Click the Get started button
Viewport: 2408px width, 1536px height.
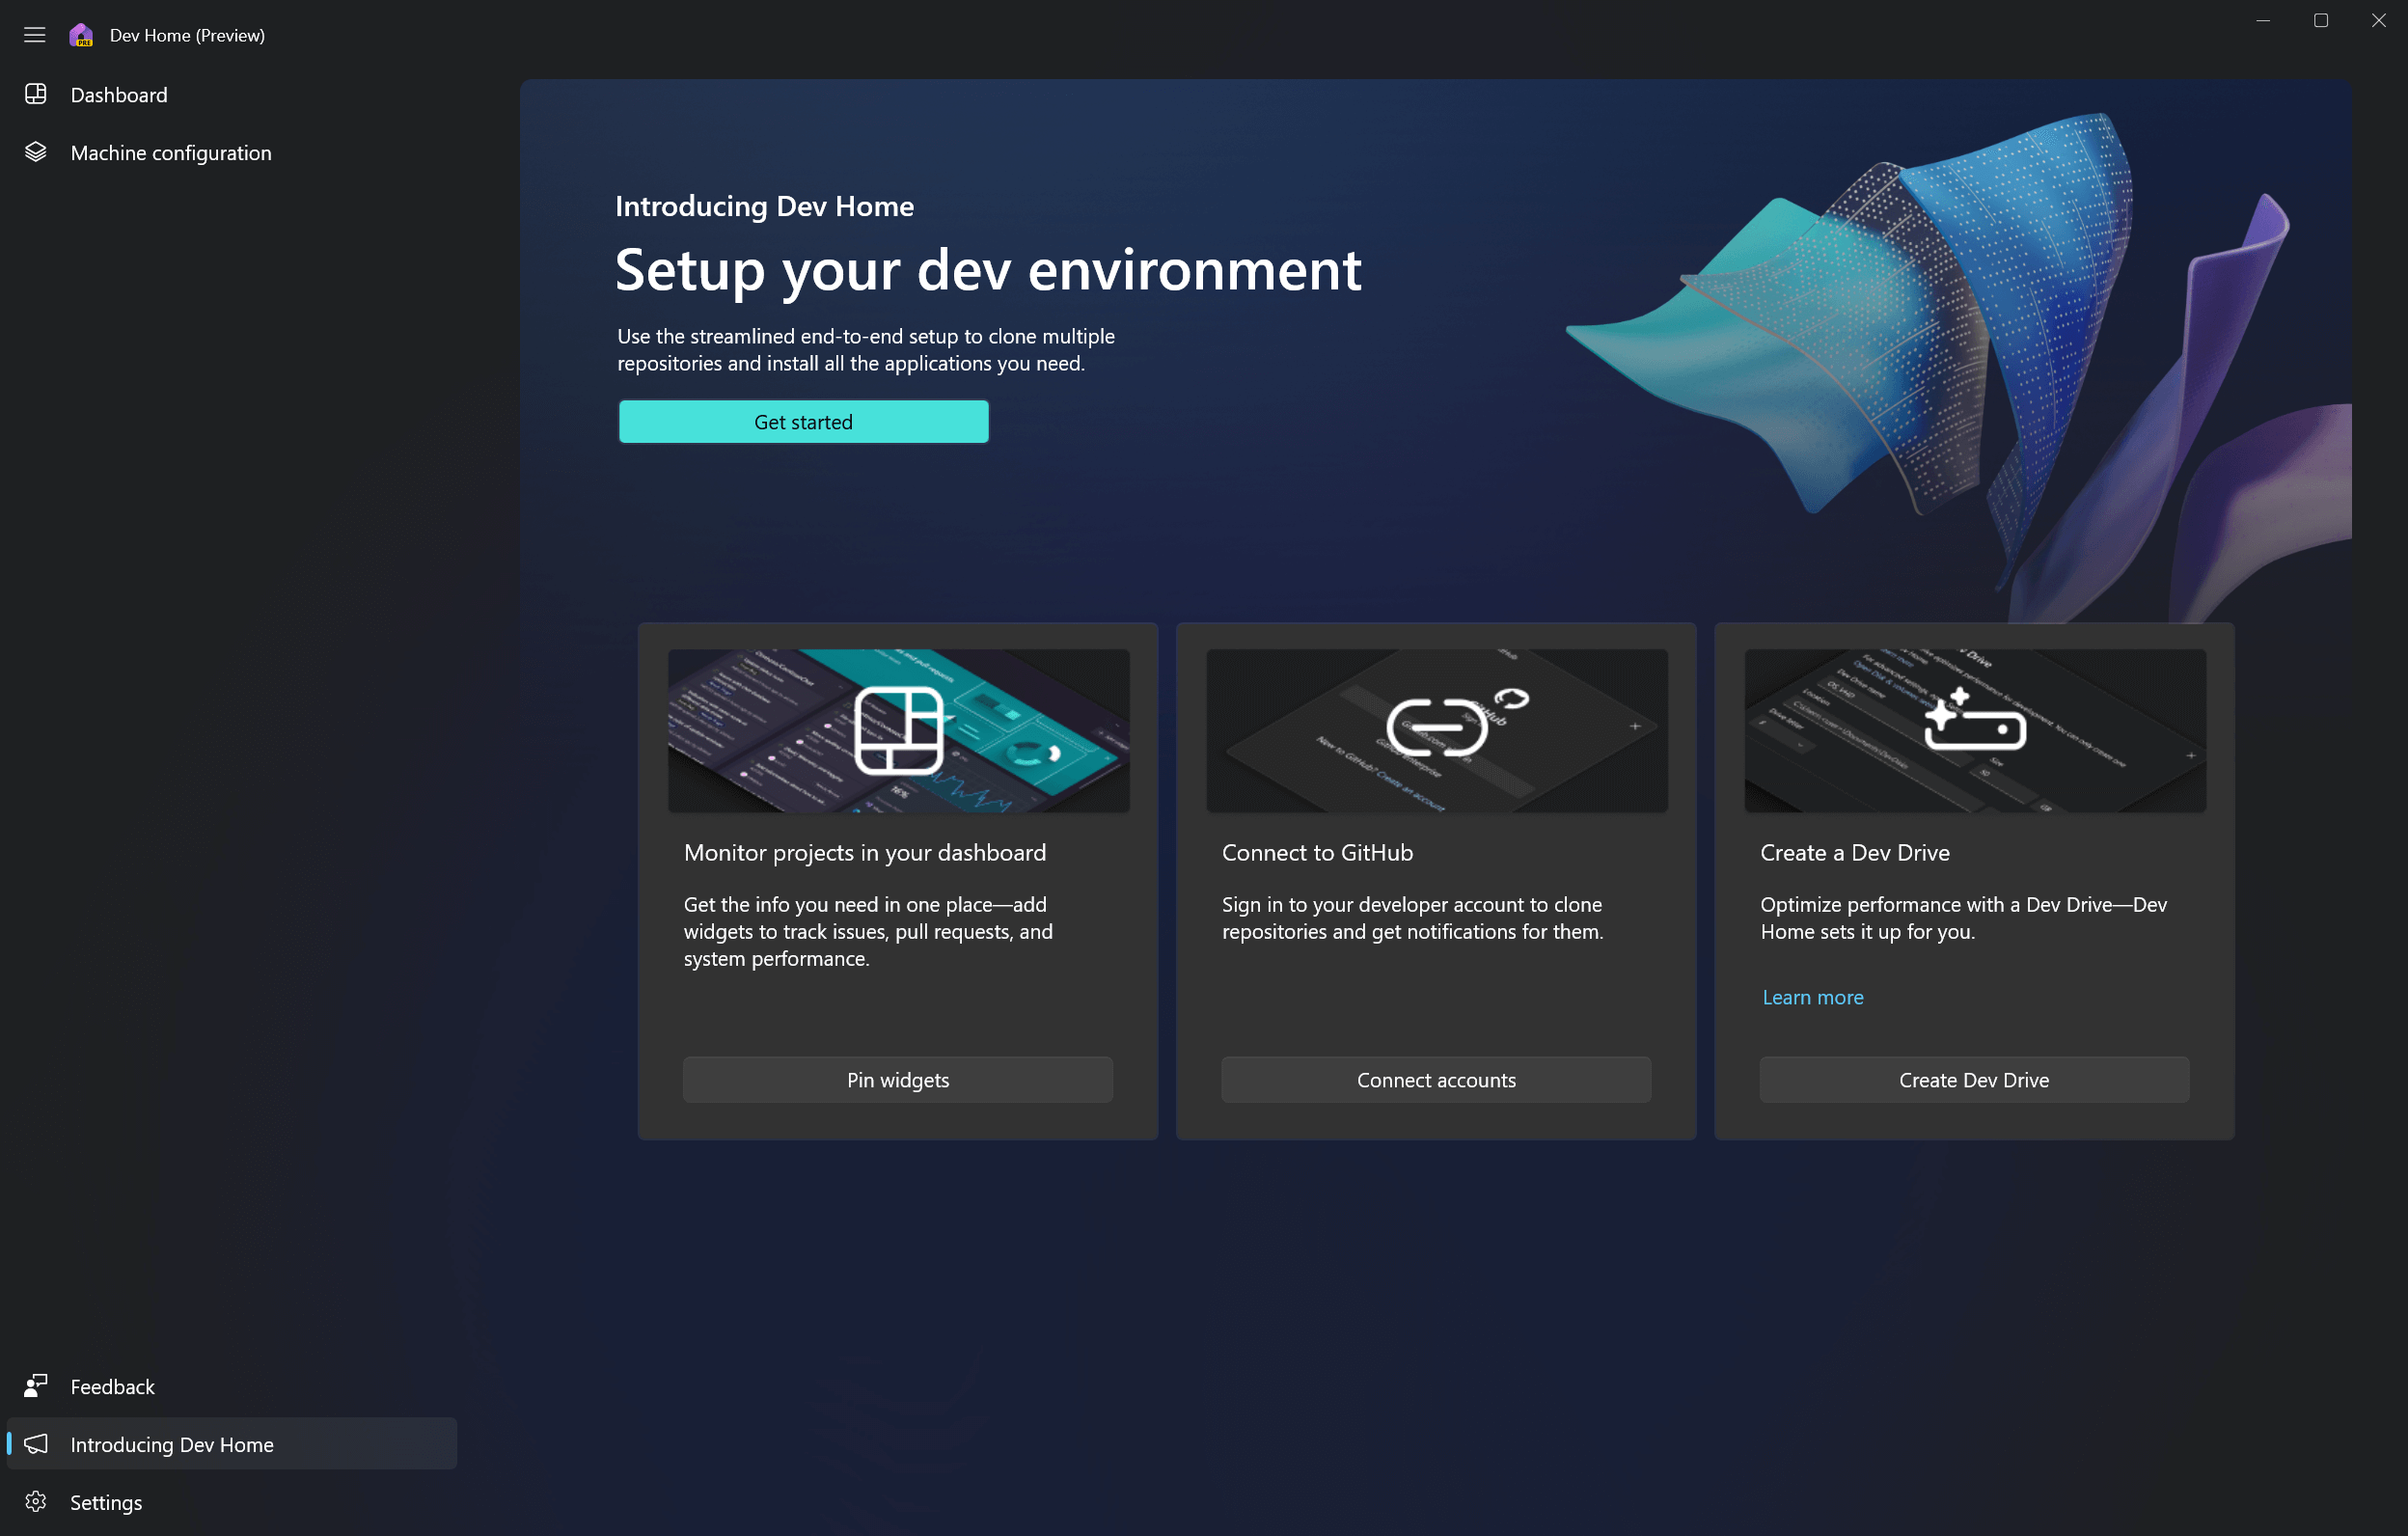click(x=802, y=422)
